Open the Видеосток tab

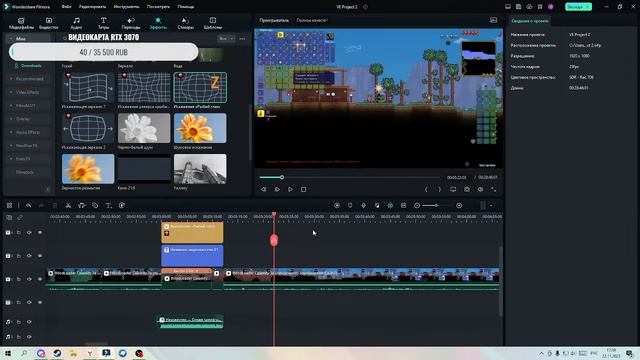49,23
